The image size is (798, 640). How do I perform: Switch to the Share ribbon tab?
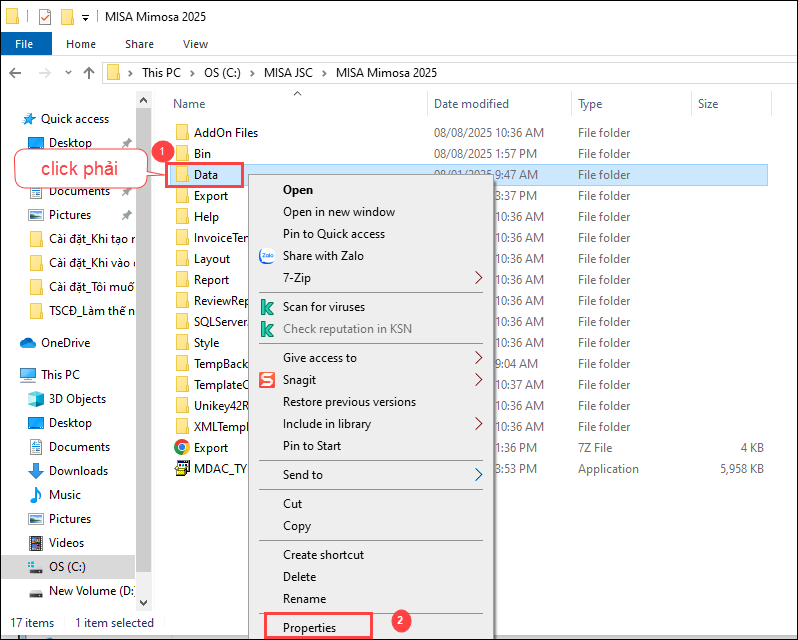point(139,44)
